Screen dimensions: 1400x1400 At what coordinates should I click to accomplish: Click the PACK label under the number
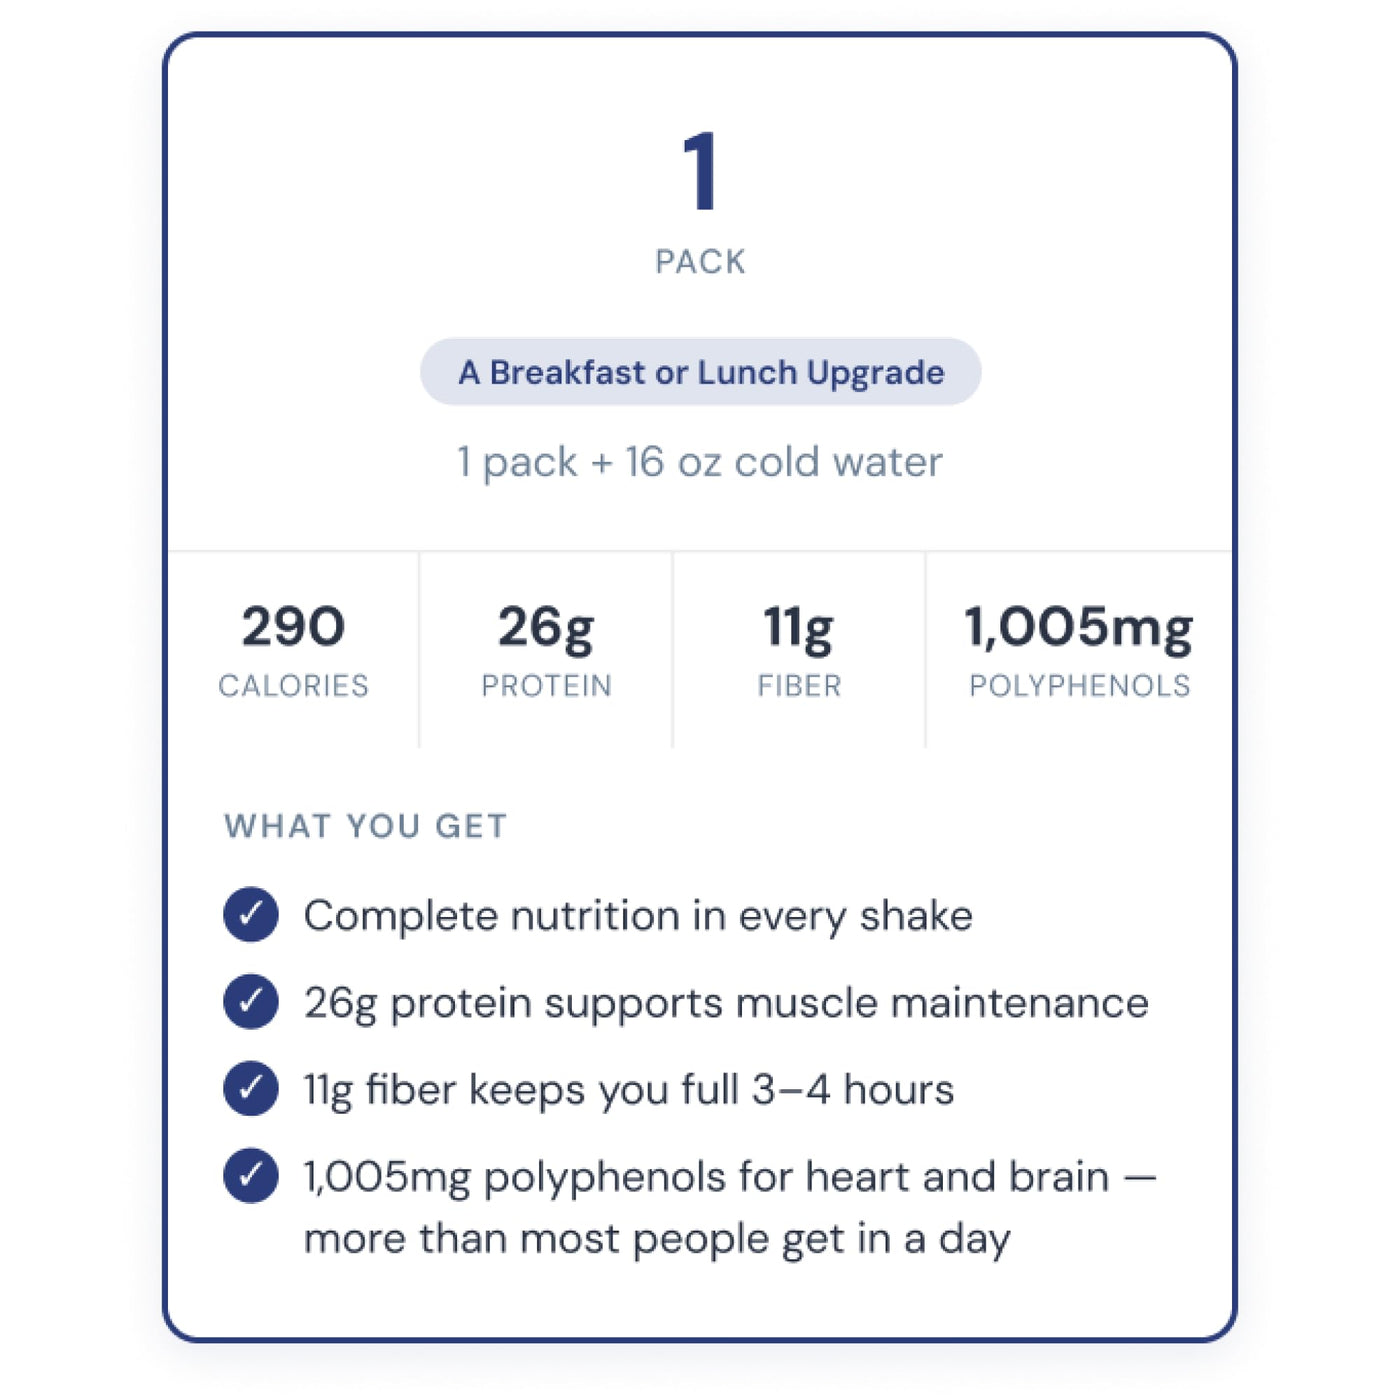[x=700, y=262]
